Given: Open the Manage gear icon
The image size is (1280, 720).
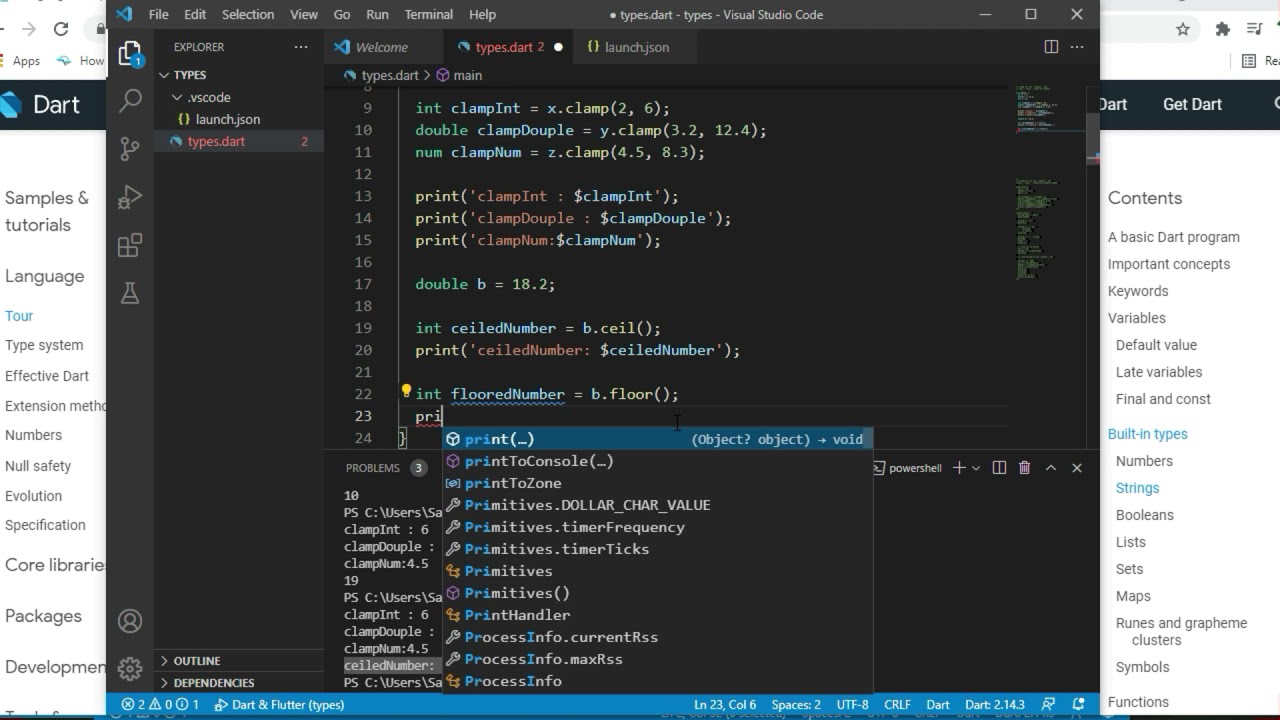Looking at the screenshot, I should (x=130, y=669).
